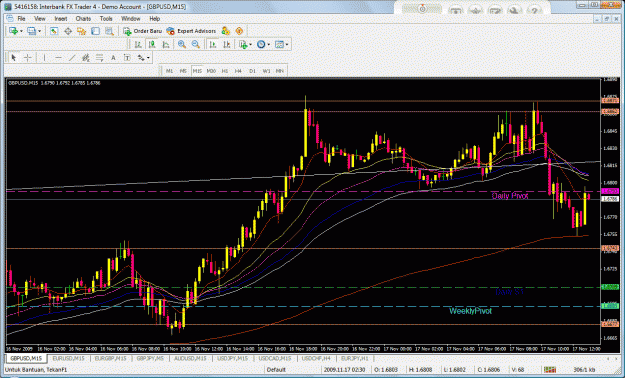Click the Templates icon
Screen dimensions: 625x378
click(x=279, y=45)
